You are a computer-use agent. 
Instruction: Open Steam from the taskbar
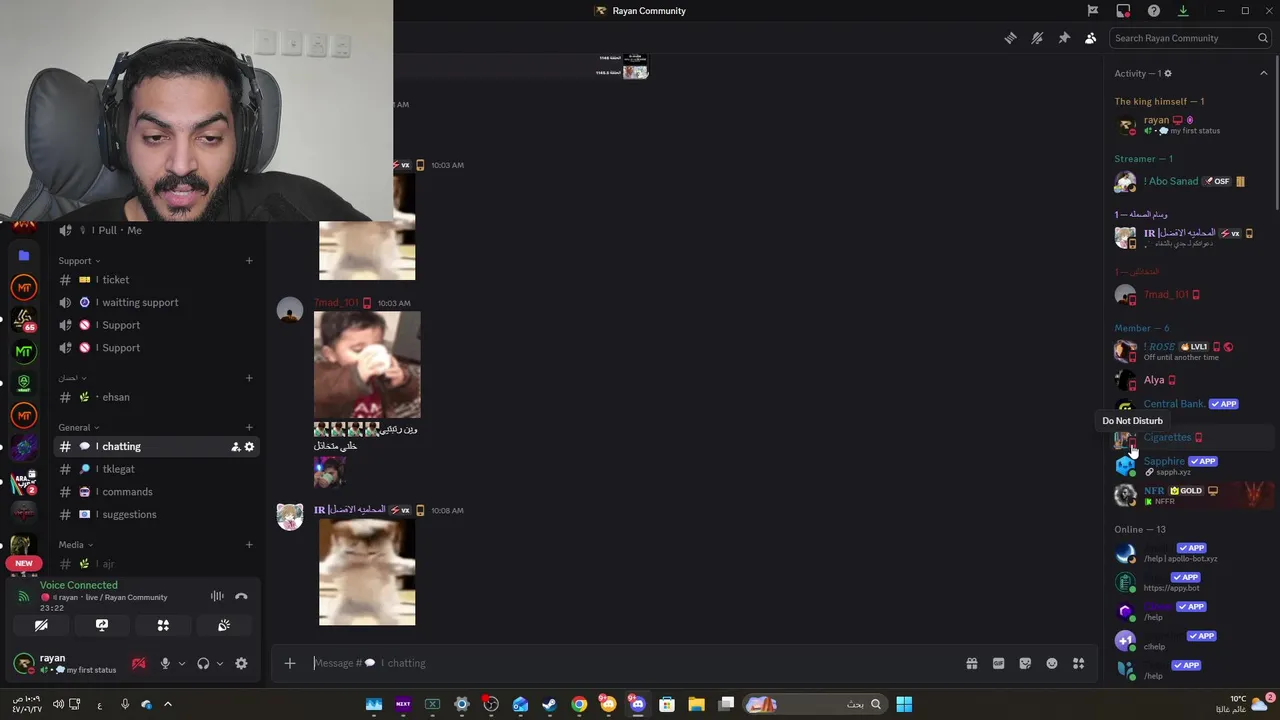click(550, 704)
